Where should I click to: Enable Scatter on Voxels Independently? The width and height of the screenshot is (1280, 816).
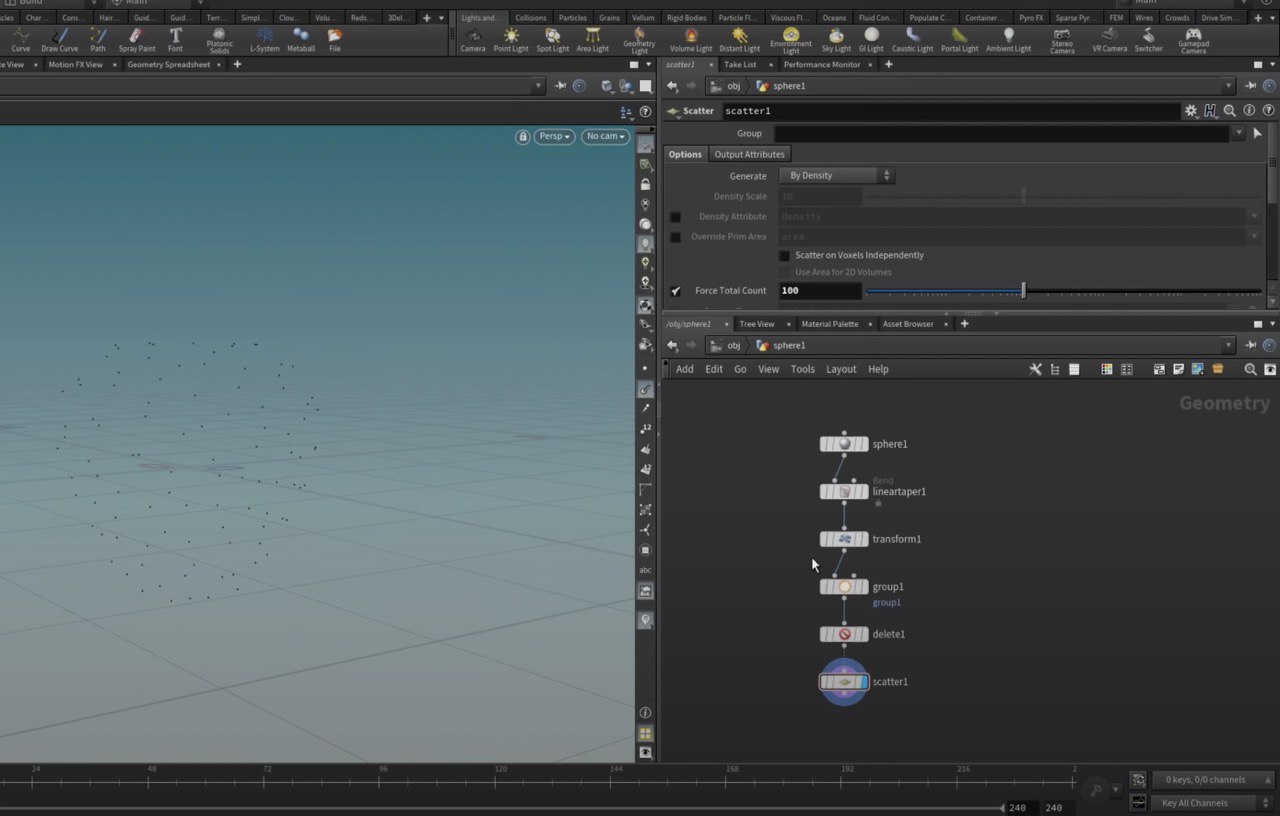[784, 256]
